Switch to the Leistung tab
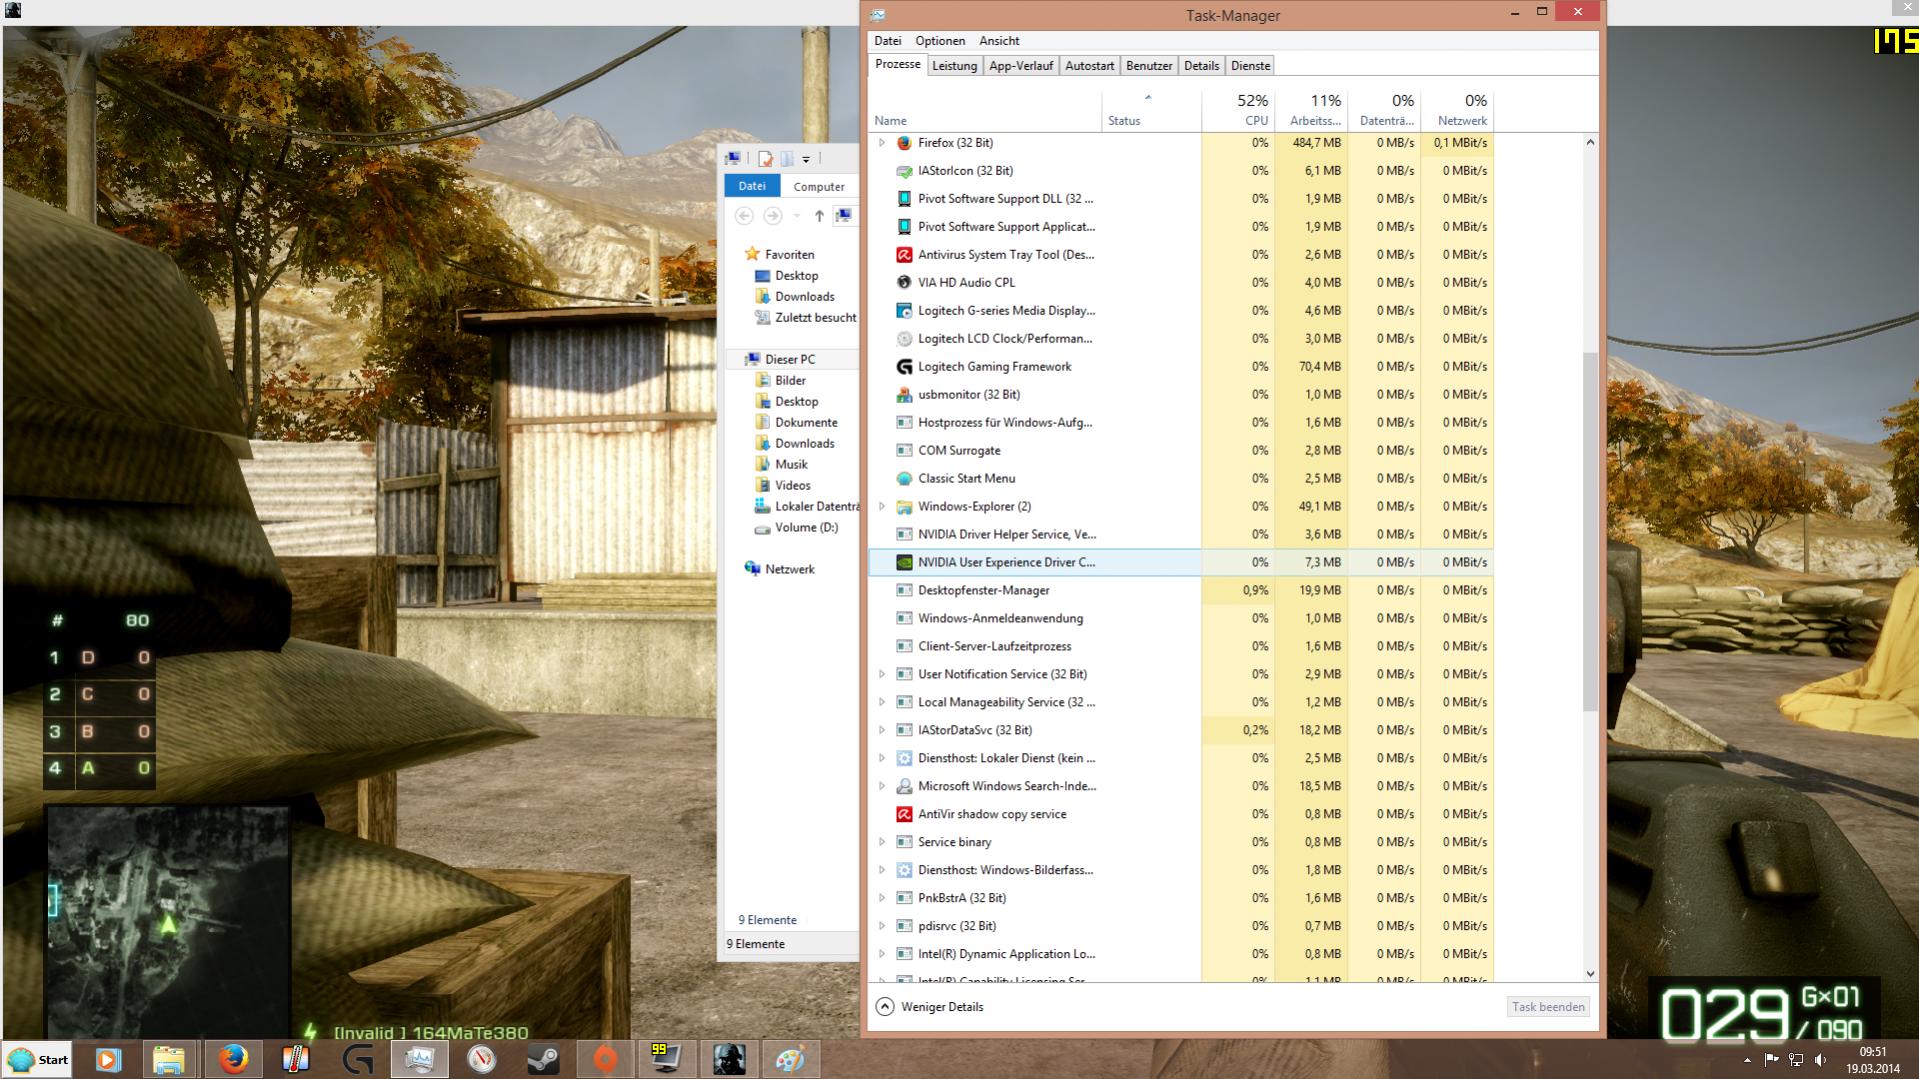This screenshot has width=1919, height=1079. (x=954, y=66)
